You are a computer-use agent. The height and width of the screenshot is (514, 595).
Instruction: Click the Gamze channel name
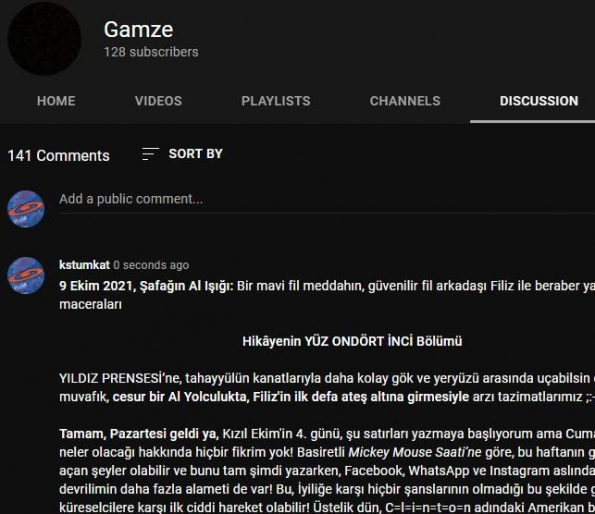[139, 30]
